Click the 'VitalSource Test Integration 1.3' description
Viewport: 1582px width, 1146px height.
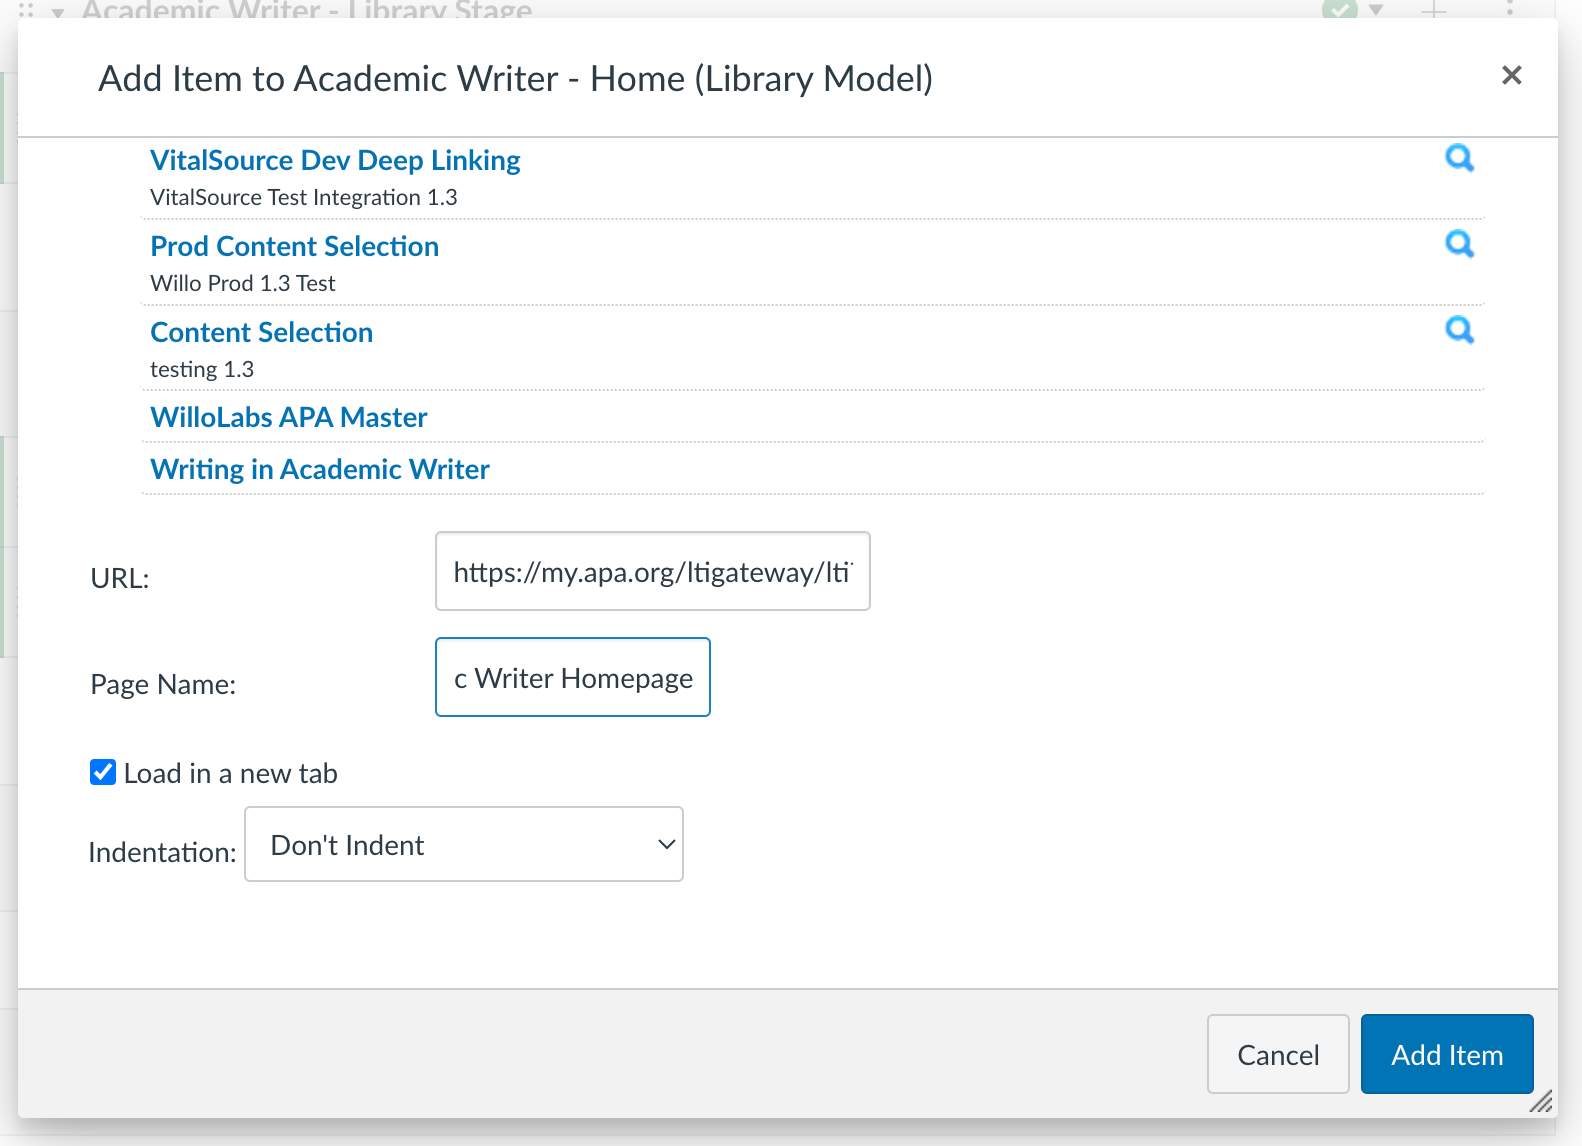click(304, 197)
